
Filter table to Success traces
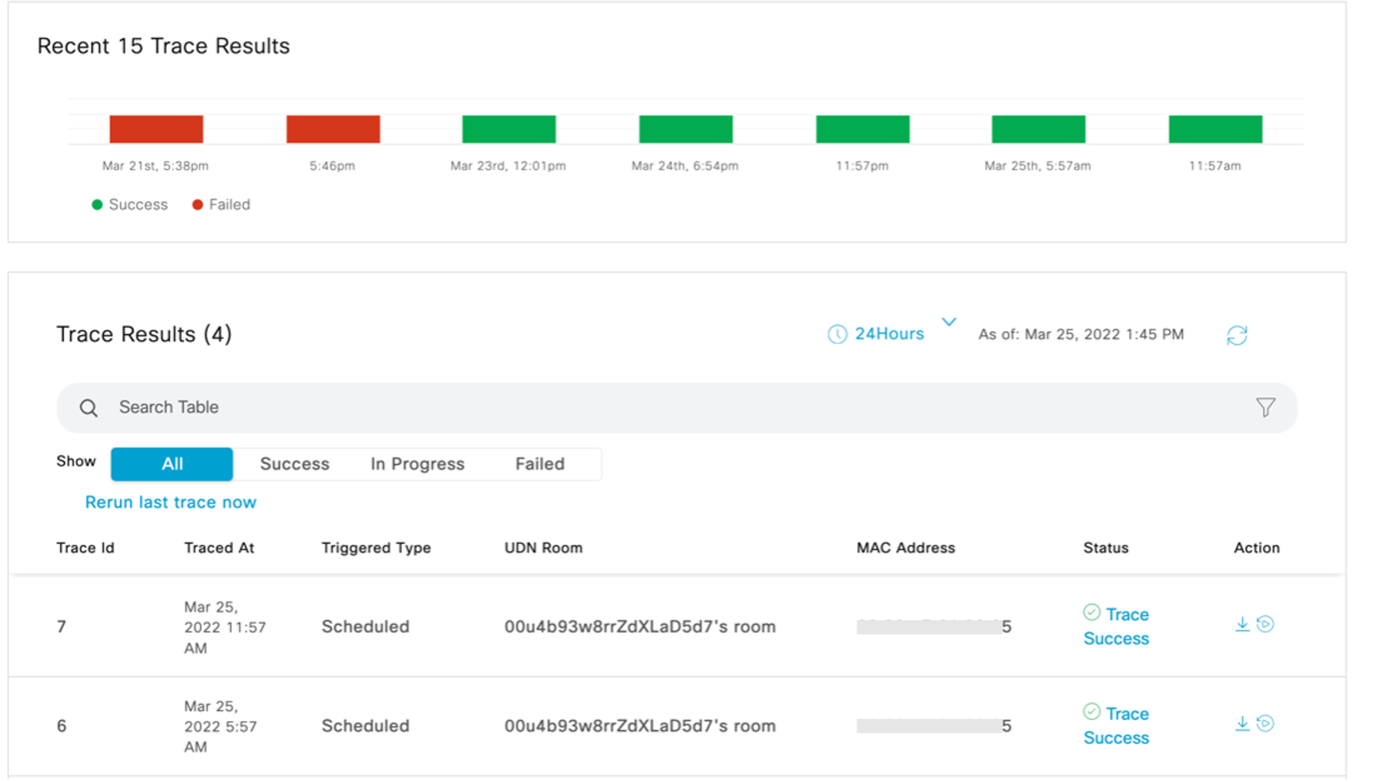pyautogui.click(x=294, y=464)
